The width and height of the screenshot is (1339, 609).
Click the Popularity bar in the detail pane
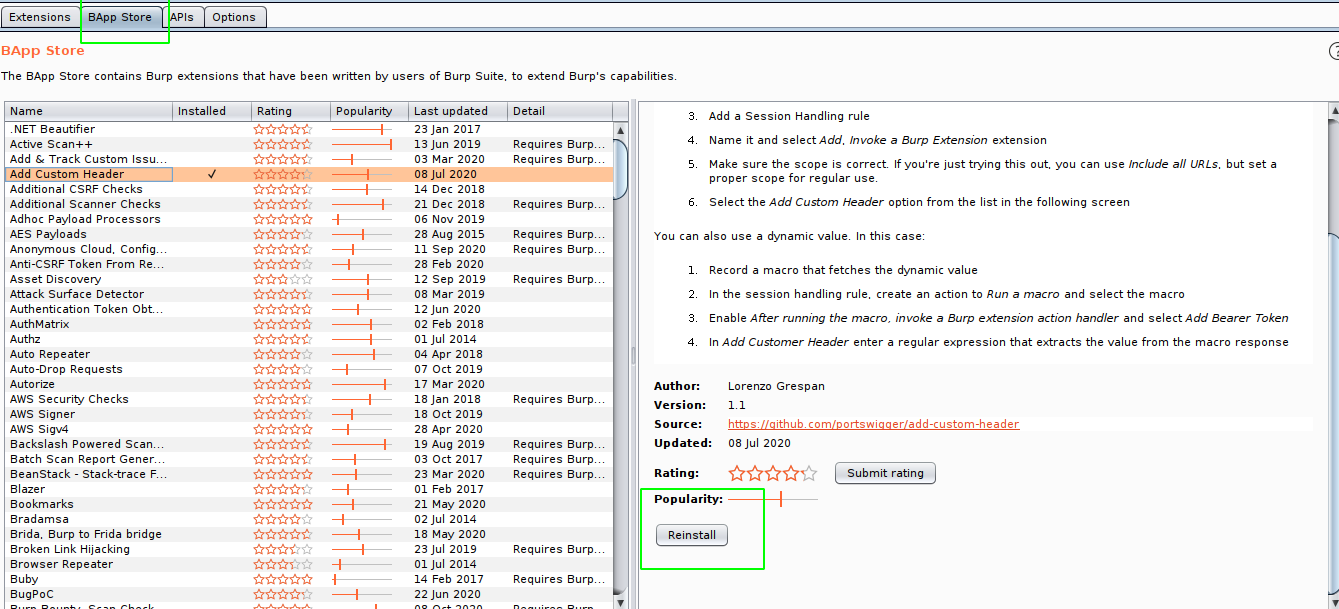pyautogui.click(x=773, y=499)
